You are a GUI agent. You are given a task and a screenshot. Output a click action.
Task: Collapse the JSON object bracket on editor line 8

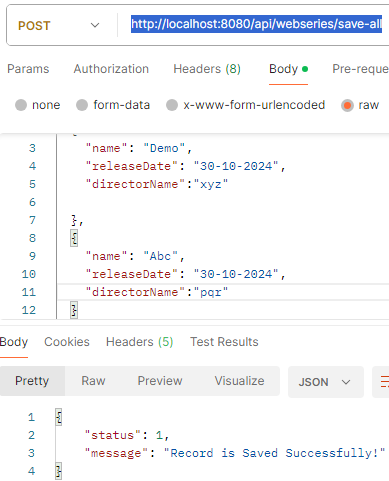pos(74,238)
